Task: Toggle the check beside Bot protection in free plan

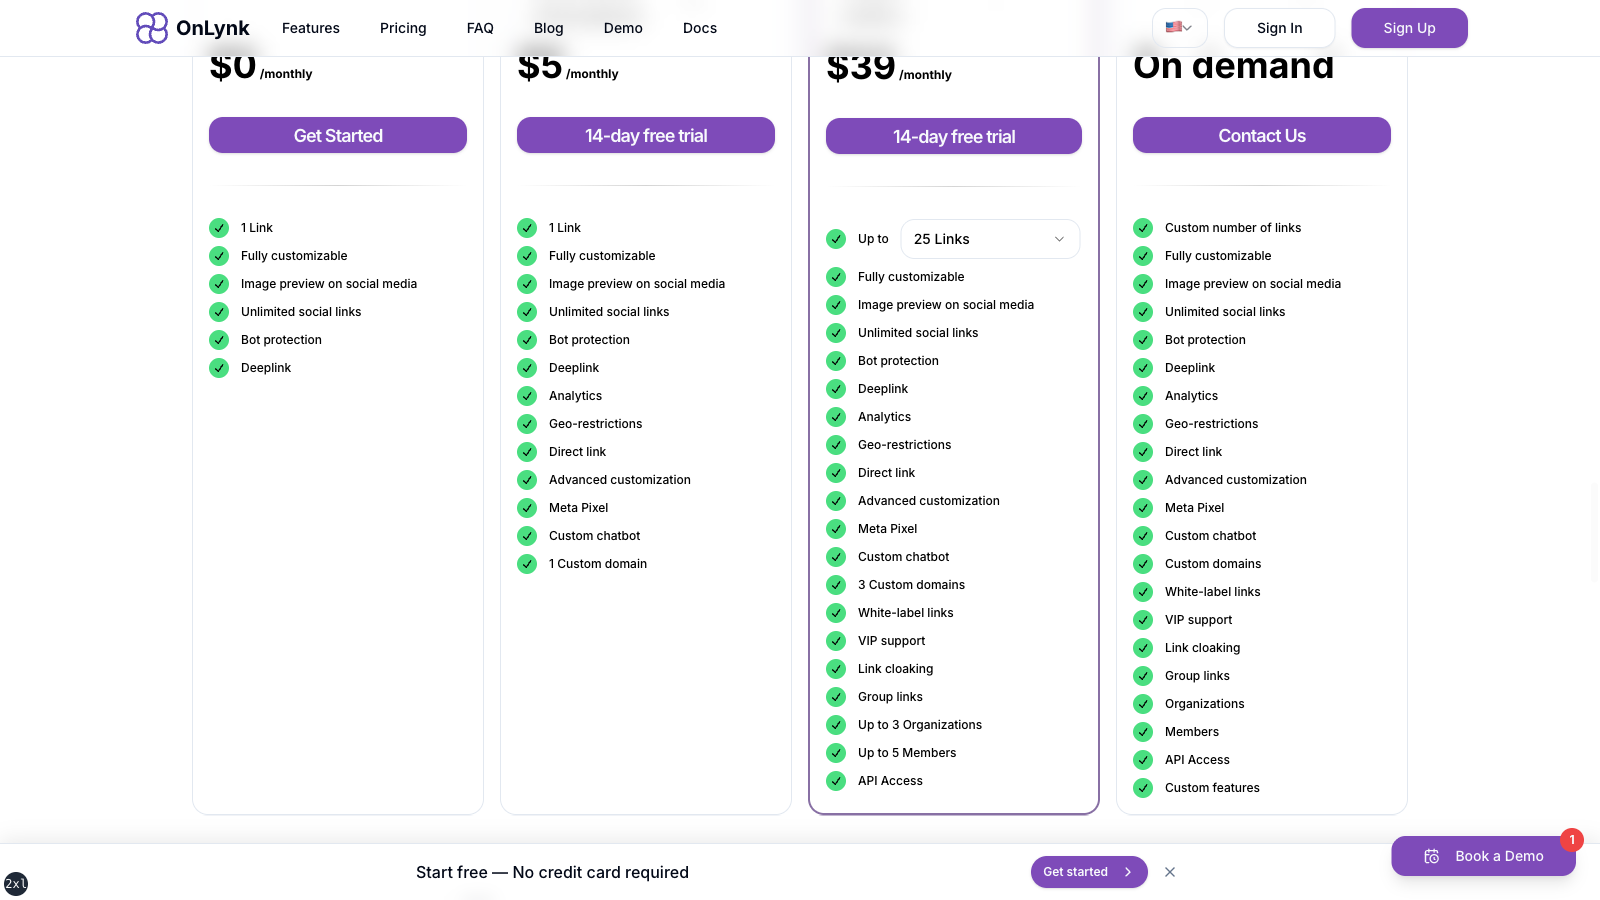Action: click(x=219, y=340)
